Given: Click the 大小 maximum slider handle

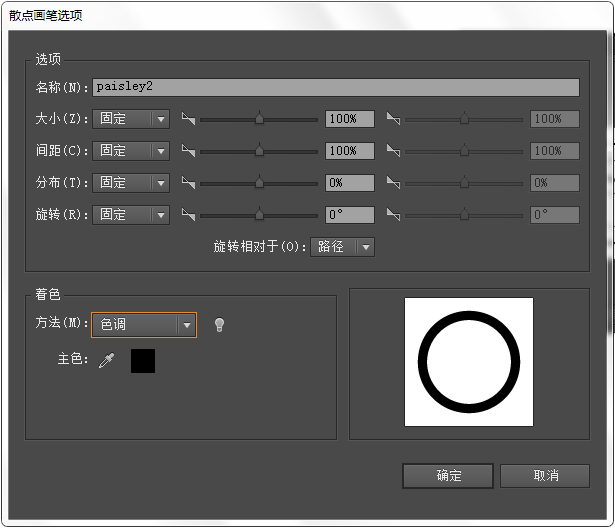Looking at the screenshot, I should pyautogui.click(x=464, y=118).
